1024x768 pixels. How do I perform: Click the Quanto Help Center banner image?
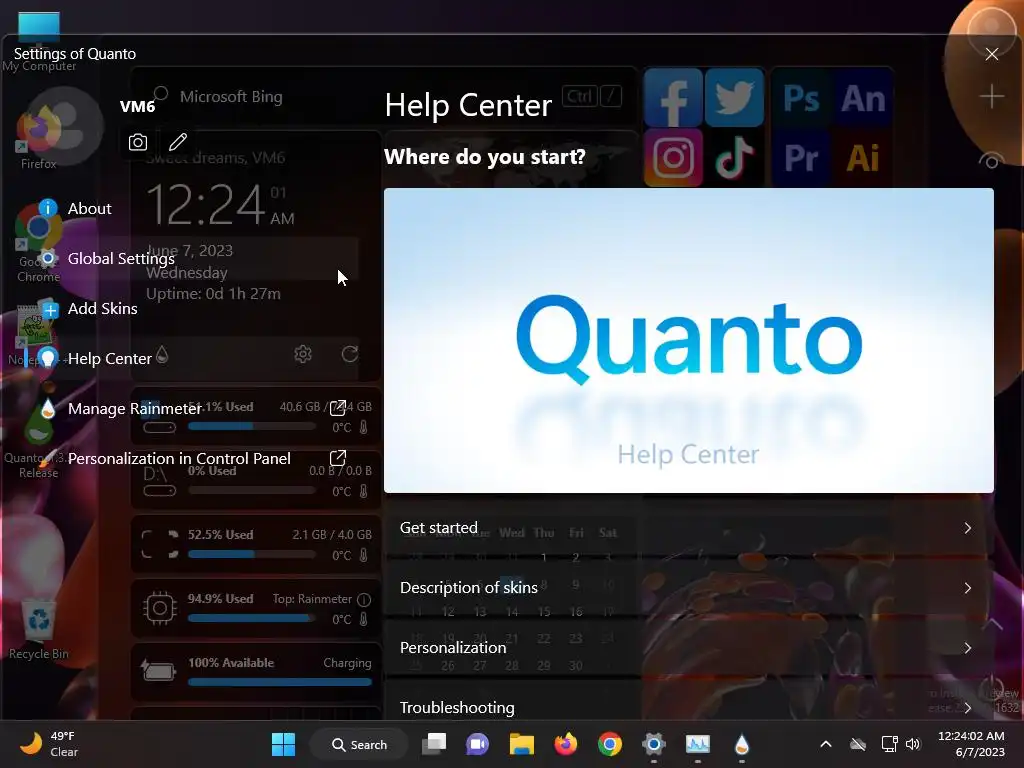[x=688, y=340]
